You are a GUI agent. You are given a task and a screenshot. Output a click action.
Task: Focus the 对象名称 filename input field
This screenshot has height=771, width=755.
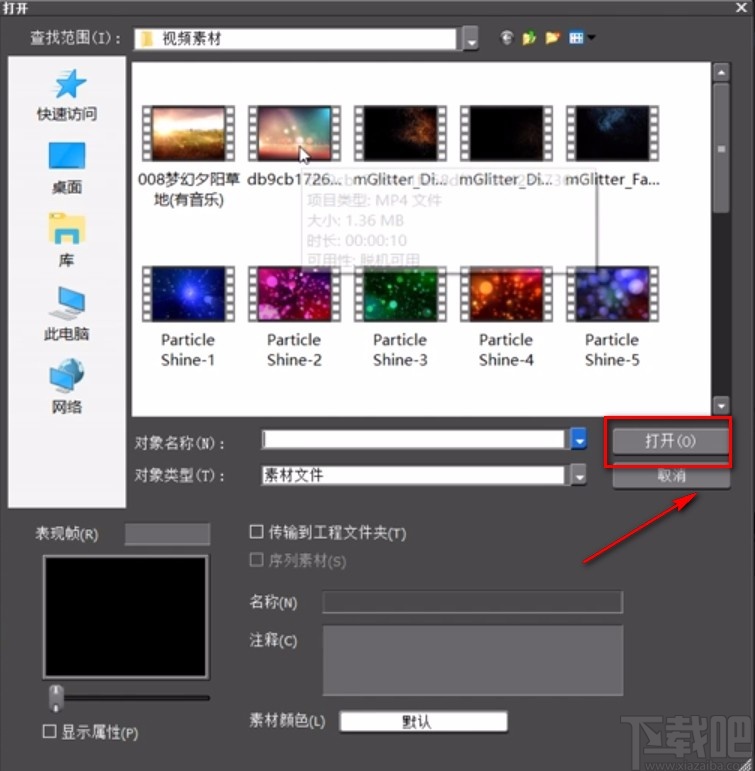pyautogui.click(x=413, y=440)
